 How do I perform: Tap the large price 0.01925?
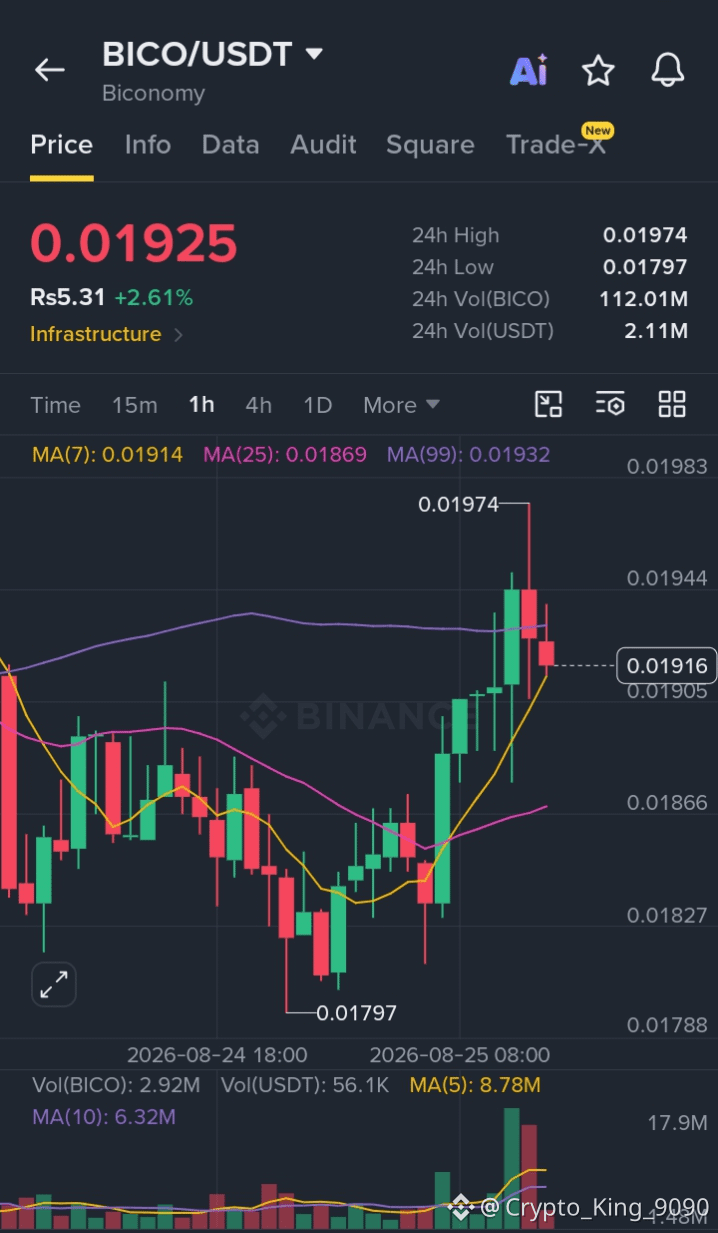coord(134,243)
